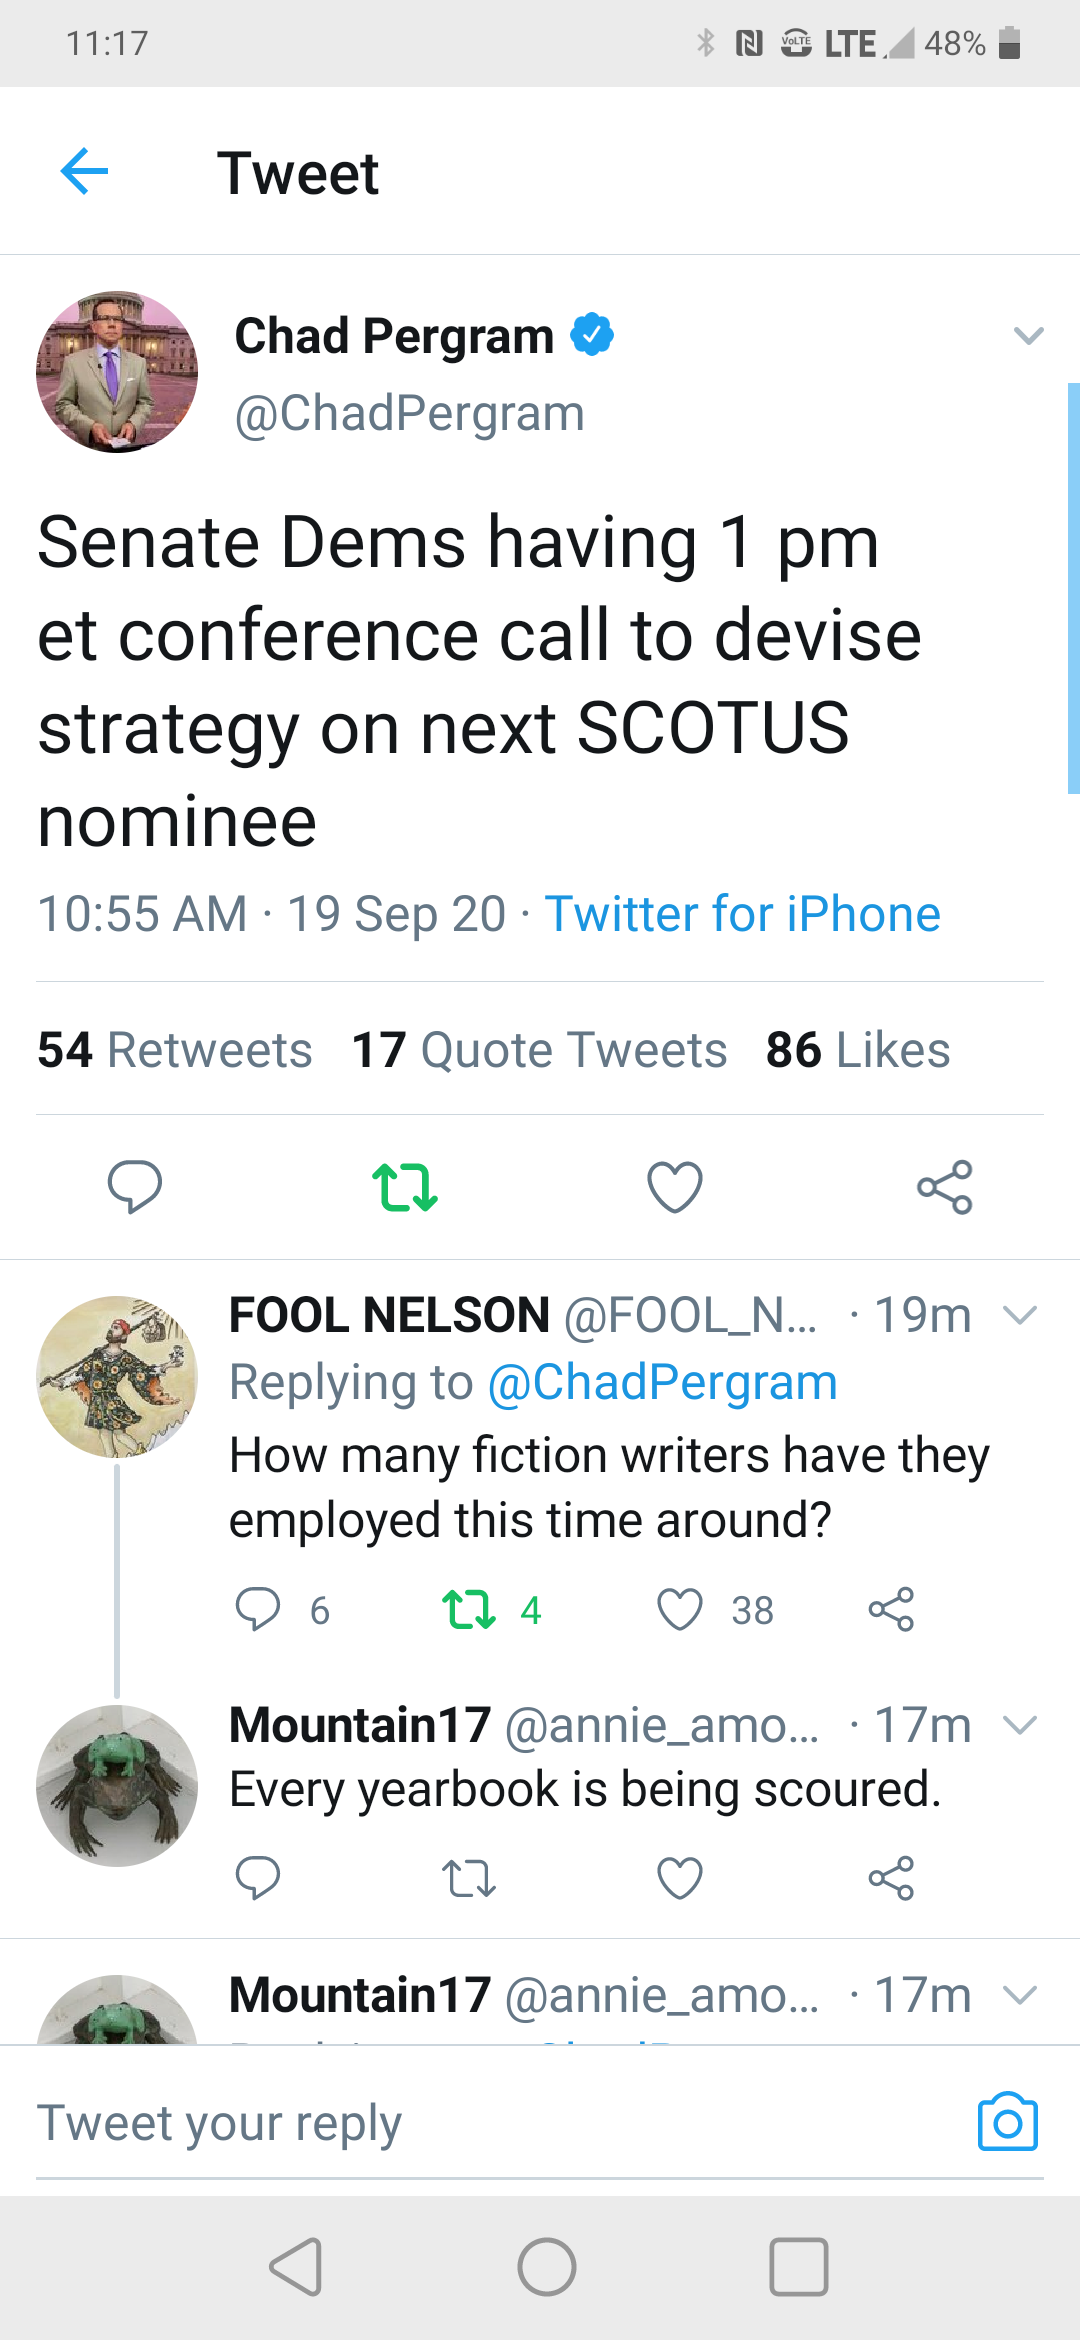The width and height of the screenshot is (1080, 2340).
Task: Undo retweet on the main tweet
Action: 404,1187
